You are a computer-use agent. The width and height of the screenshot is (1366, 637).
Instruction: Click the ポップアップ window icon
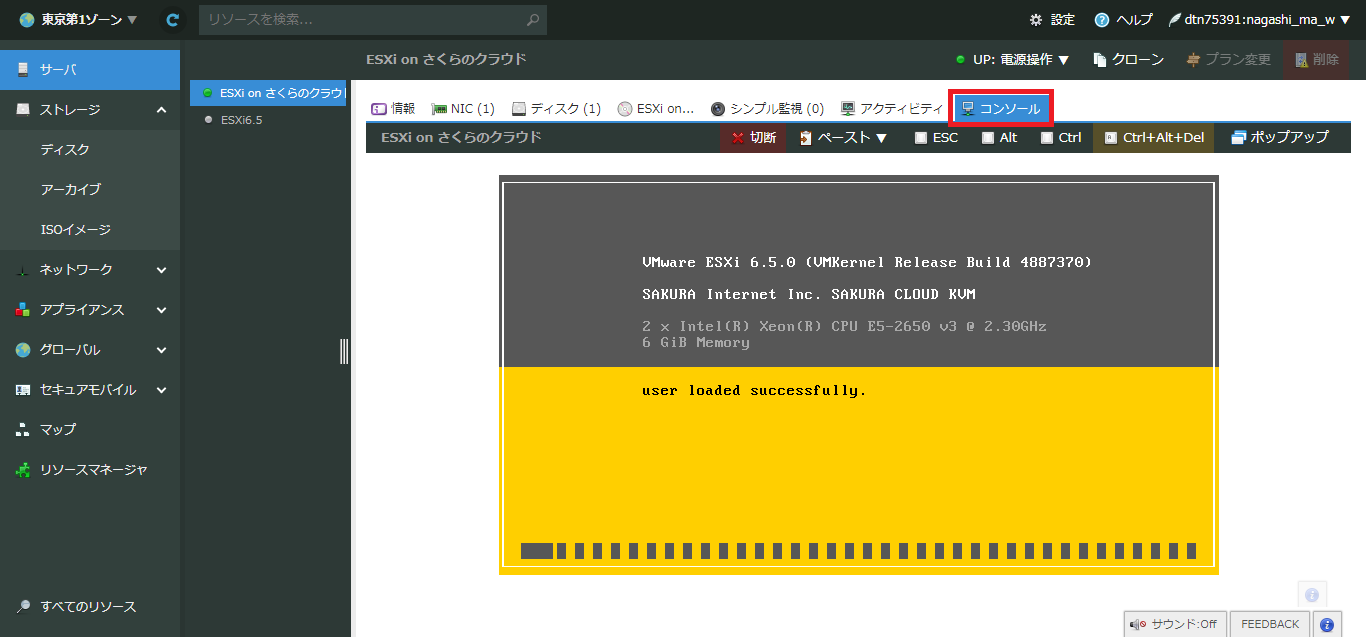[x=1239, y=137]
